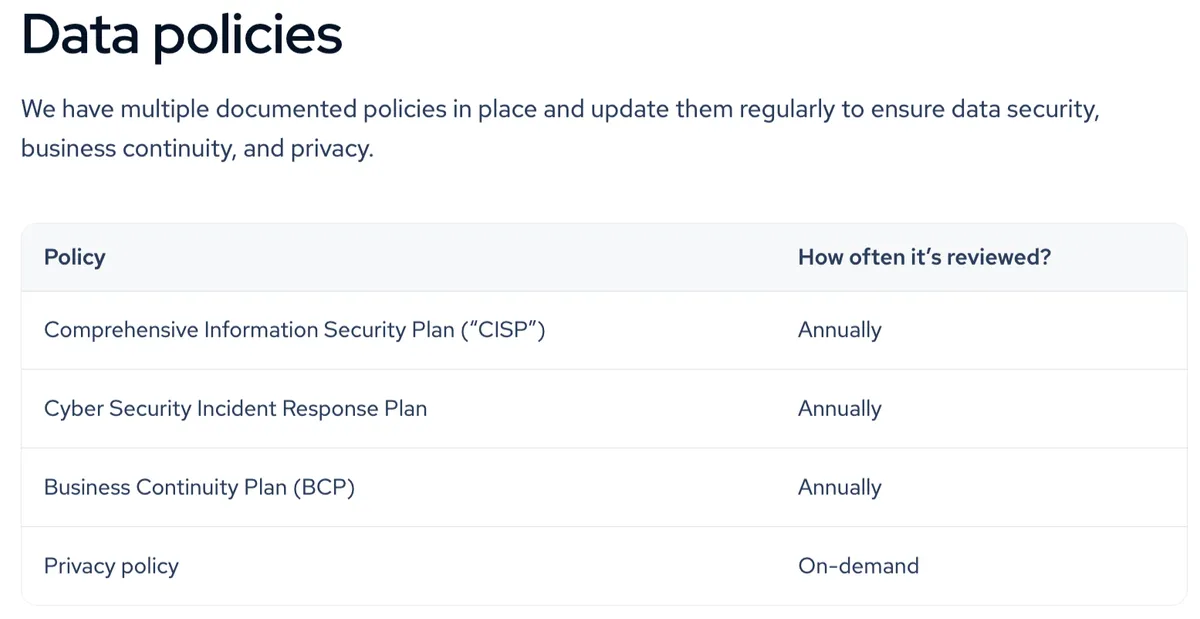Image resolution: width=1200 pixels, height=619 pixels.
Task: Click the word "Cyber" in the second row
Action: click(x=71, y=409)
